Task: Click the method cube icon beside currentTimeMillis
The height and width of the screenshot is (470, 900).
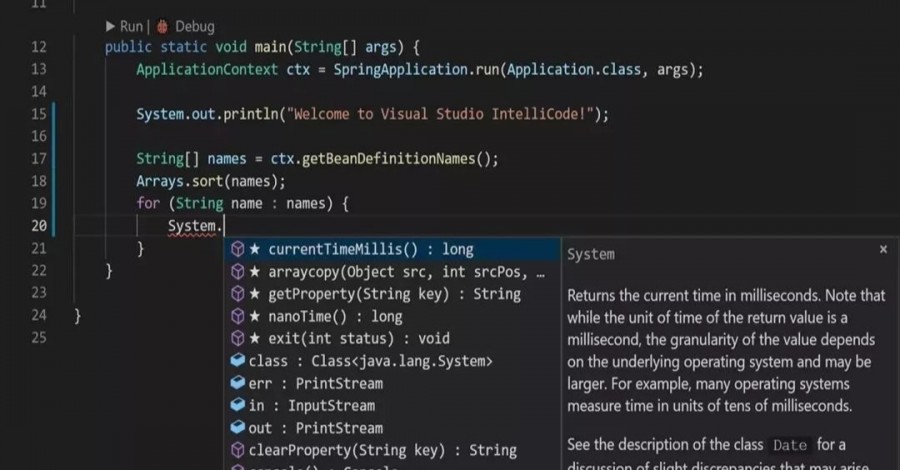Action: (238, 249)
